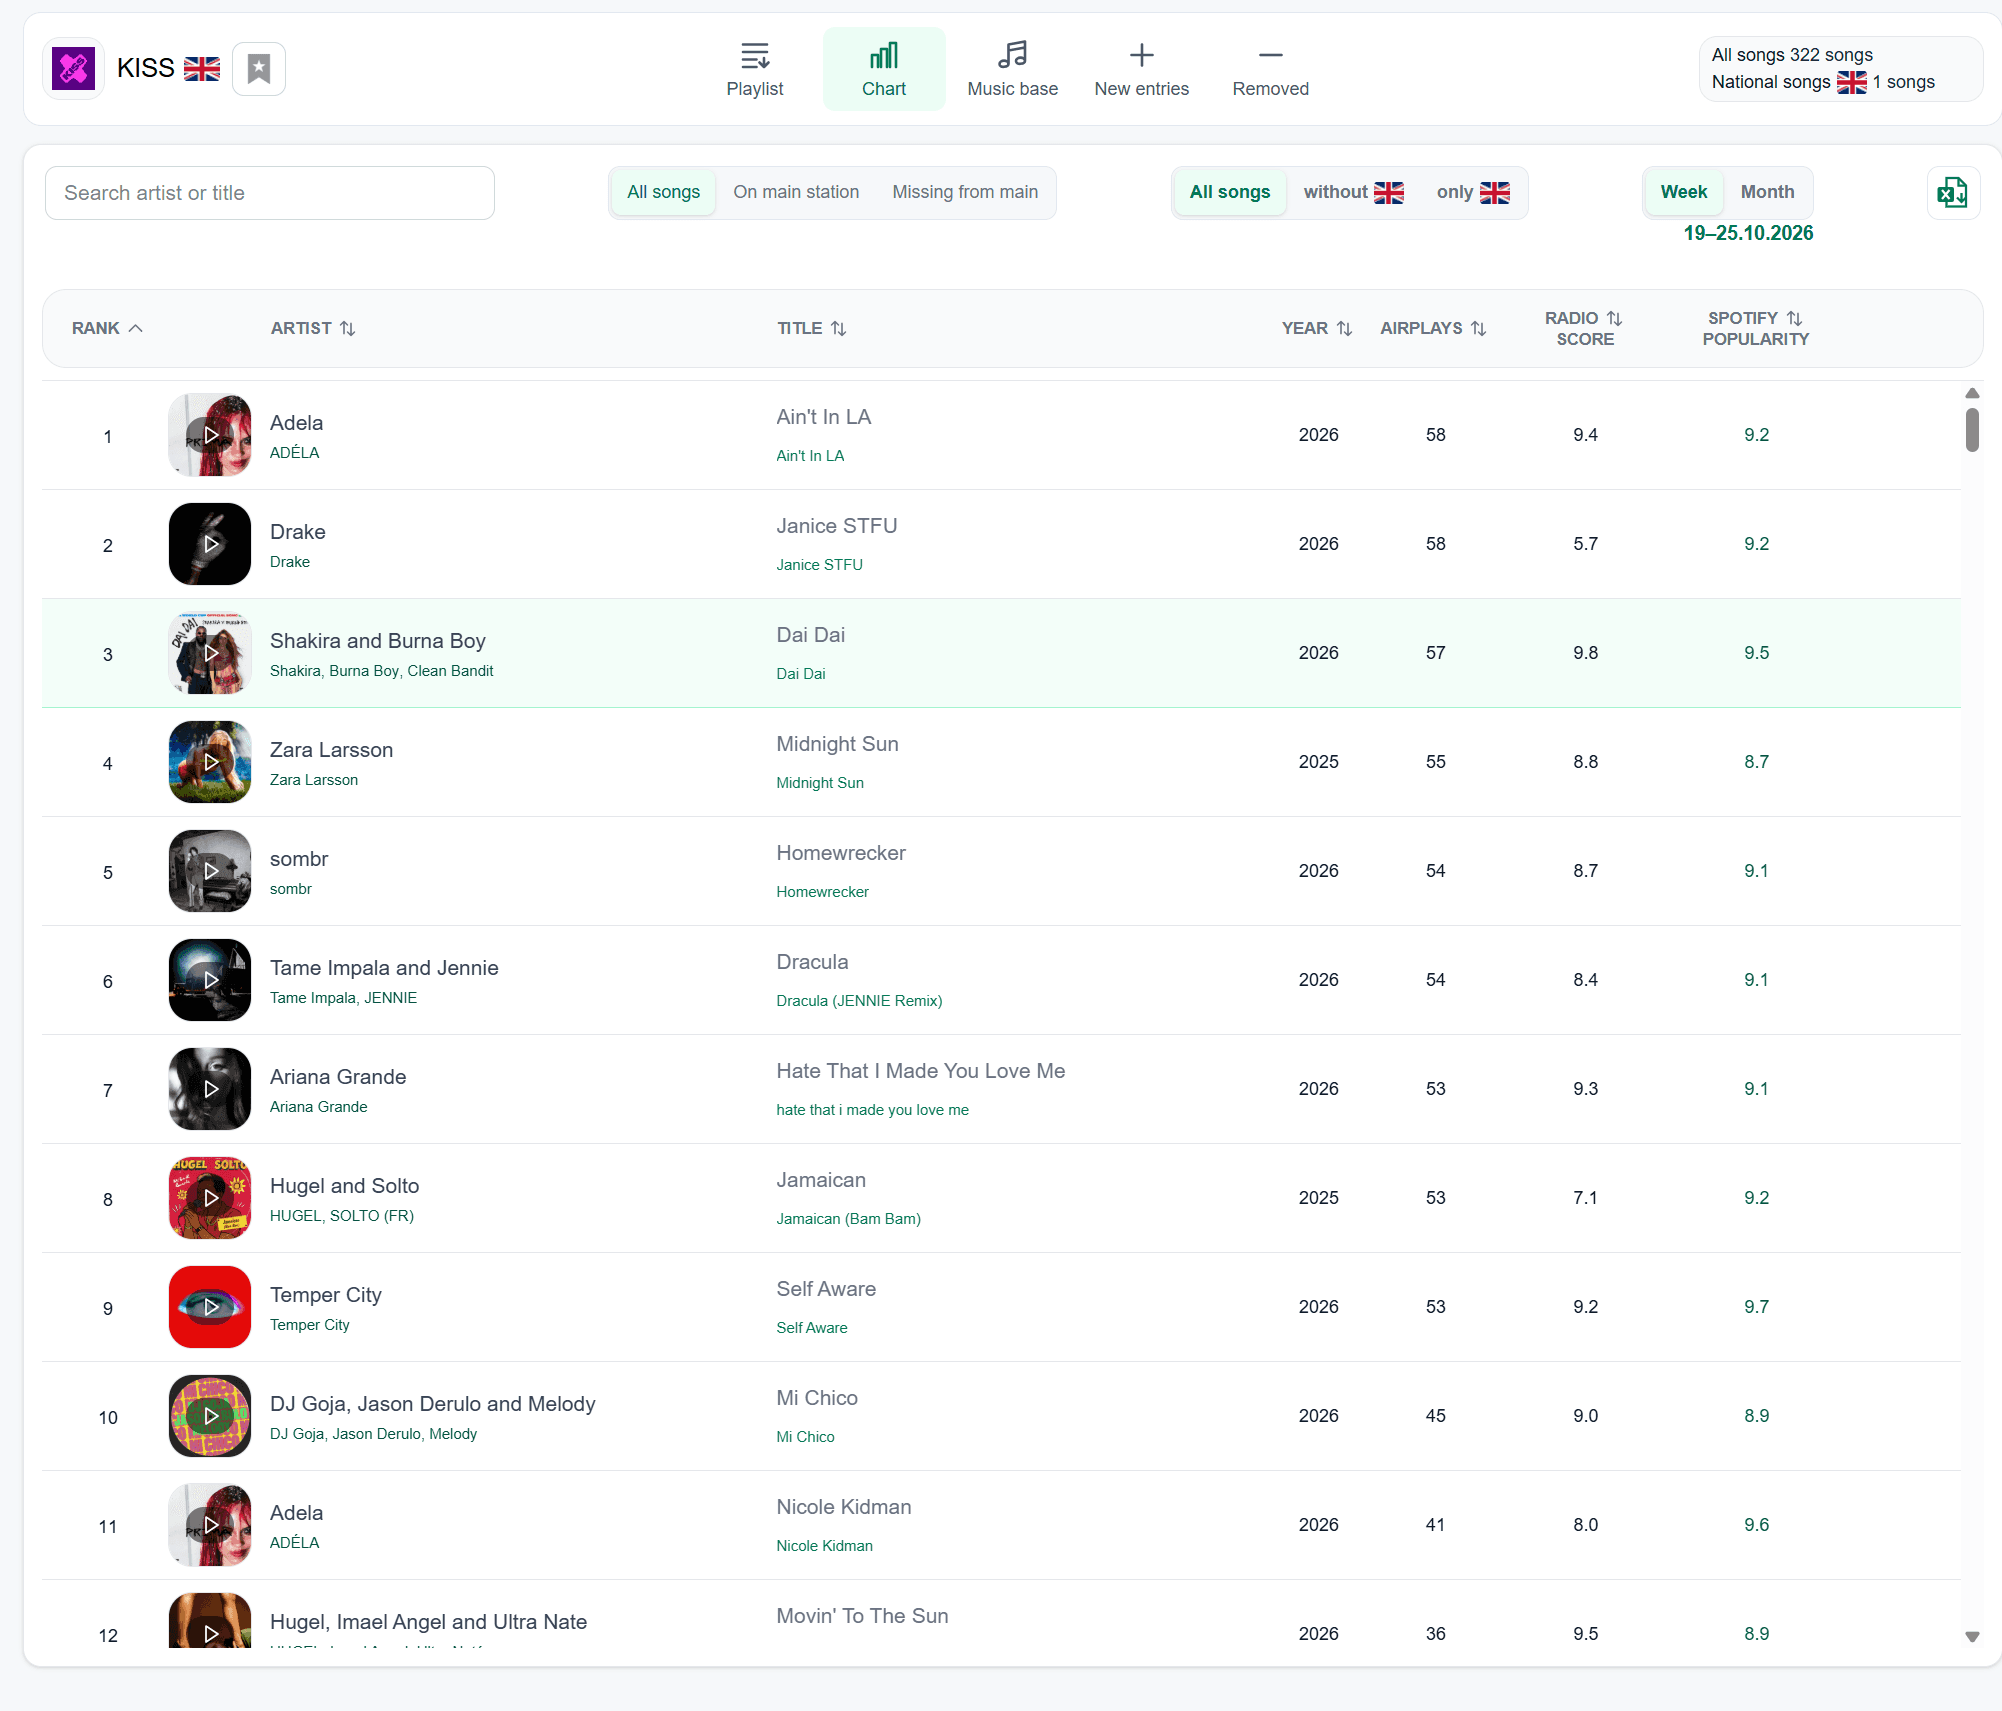Open the New entries tab
The height and width of the screenshot is (1711, 2002).
click(1142, 69)
